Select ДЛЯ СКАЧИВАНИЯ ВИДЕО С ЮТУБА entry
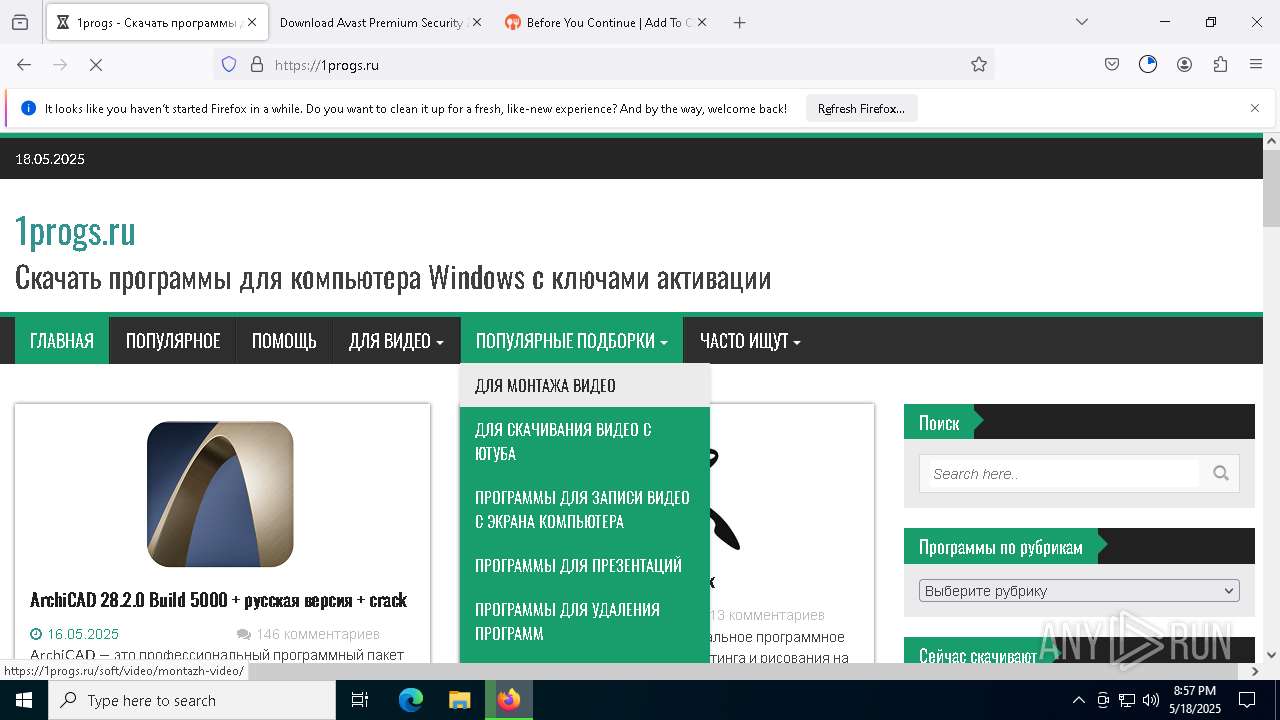Screen dimensions: 1280x720 (585, 441)
